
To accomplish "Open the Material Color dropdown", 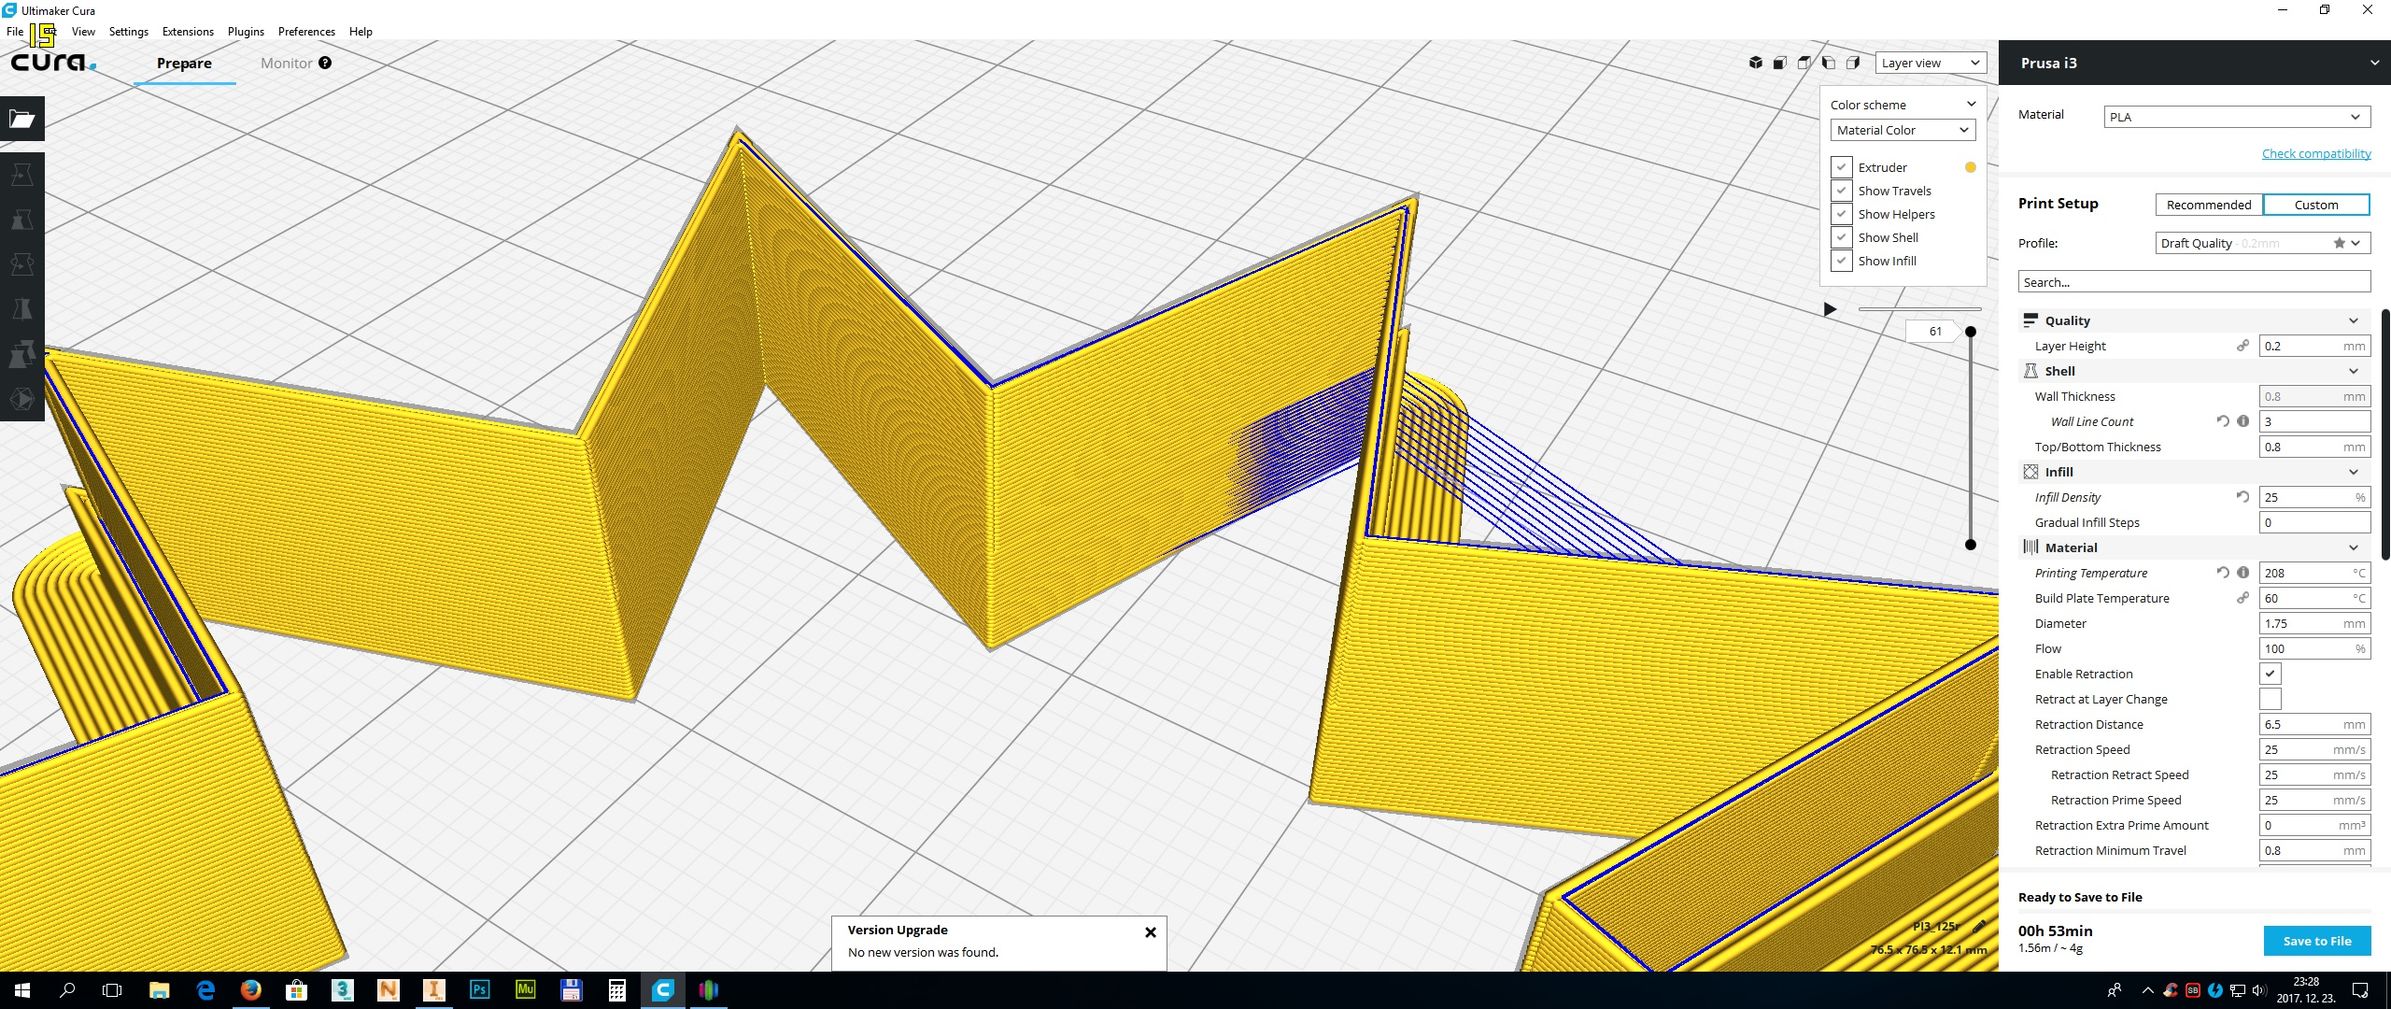I will [1903, 130].
